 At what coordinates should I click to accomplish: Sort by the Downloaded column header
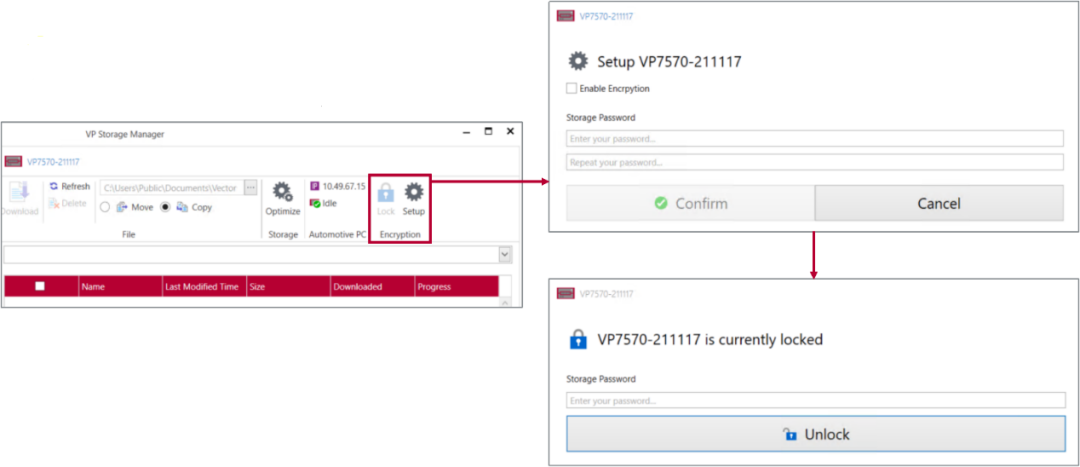(x=373, y=287)
